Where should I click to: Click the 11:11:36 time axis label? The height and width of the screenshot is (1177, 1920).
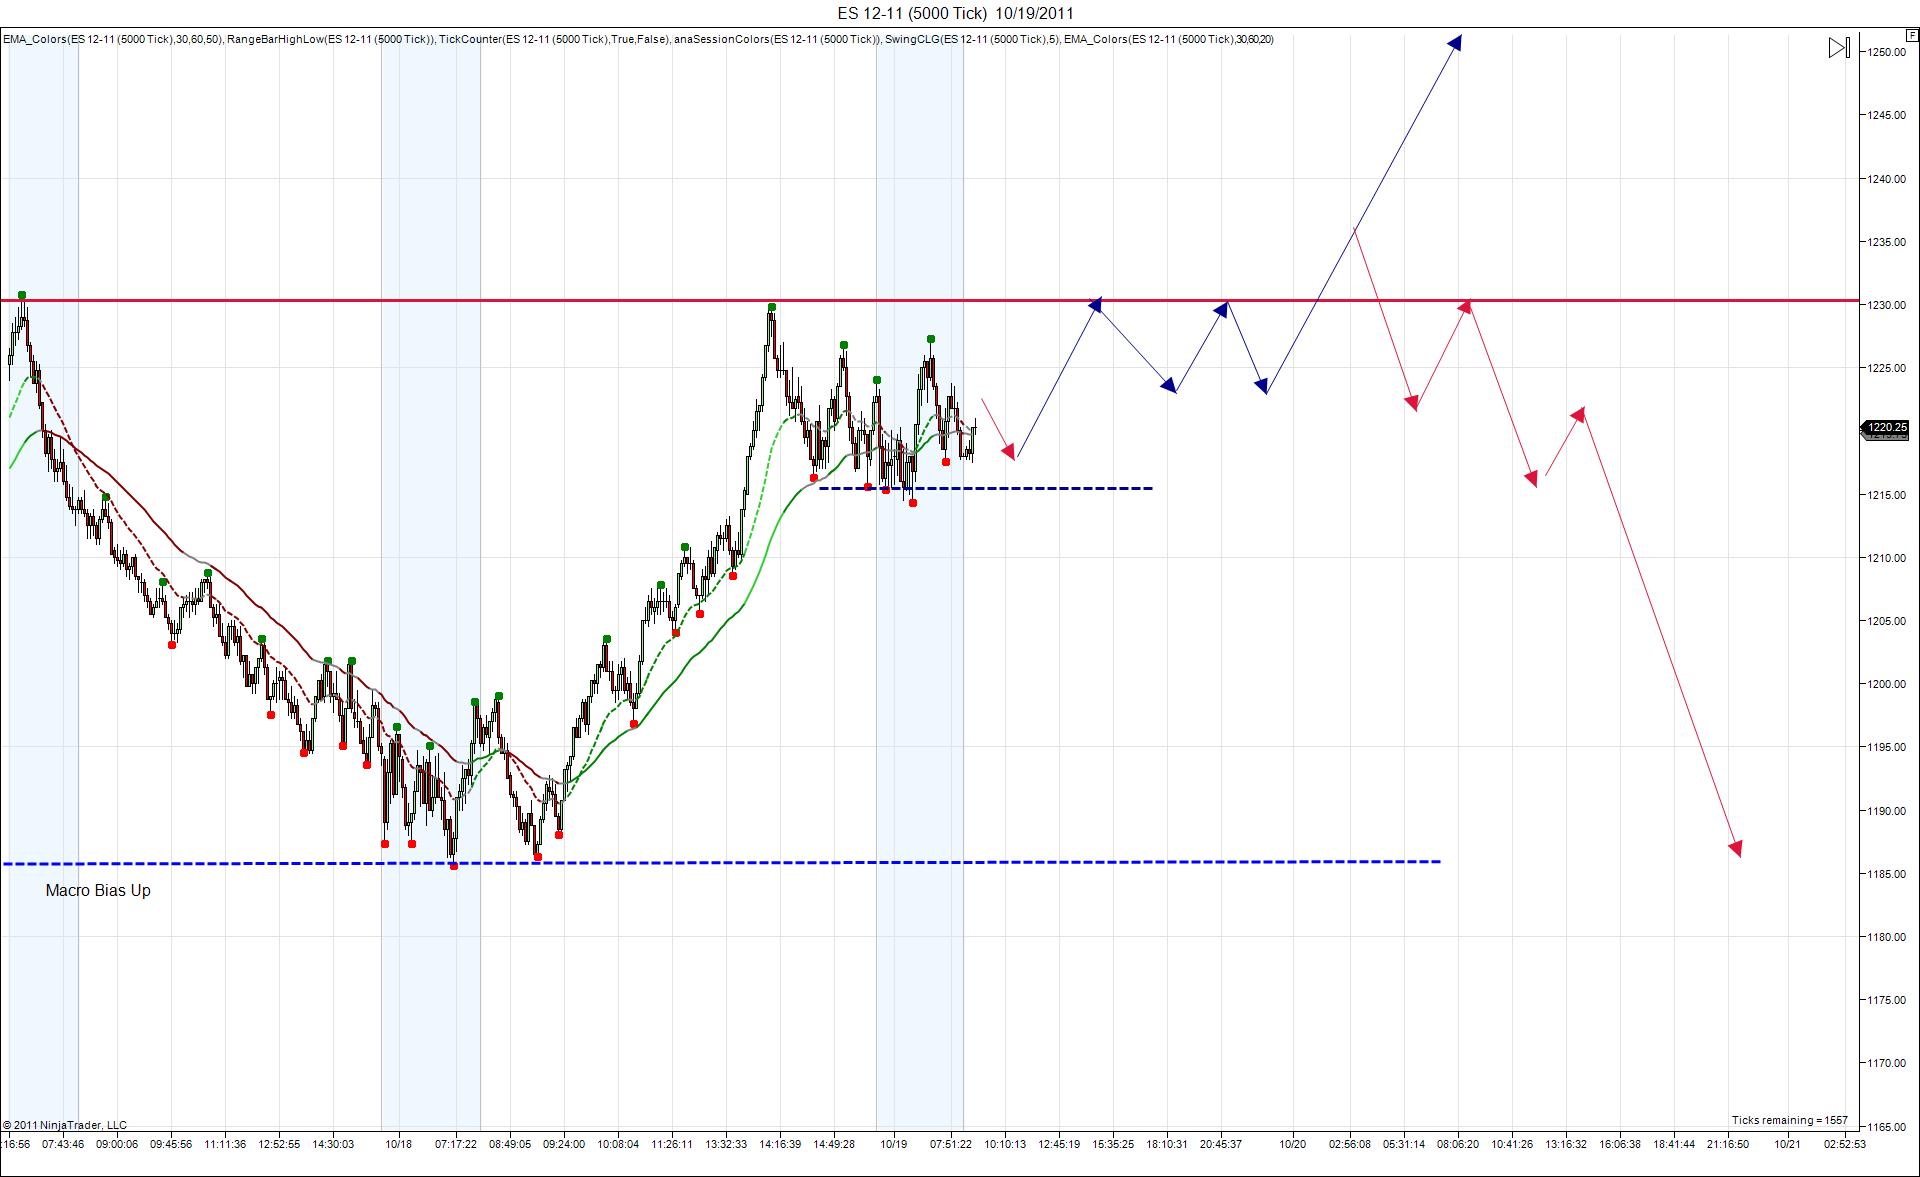point(225,1144)
